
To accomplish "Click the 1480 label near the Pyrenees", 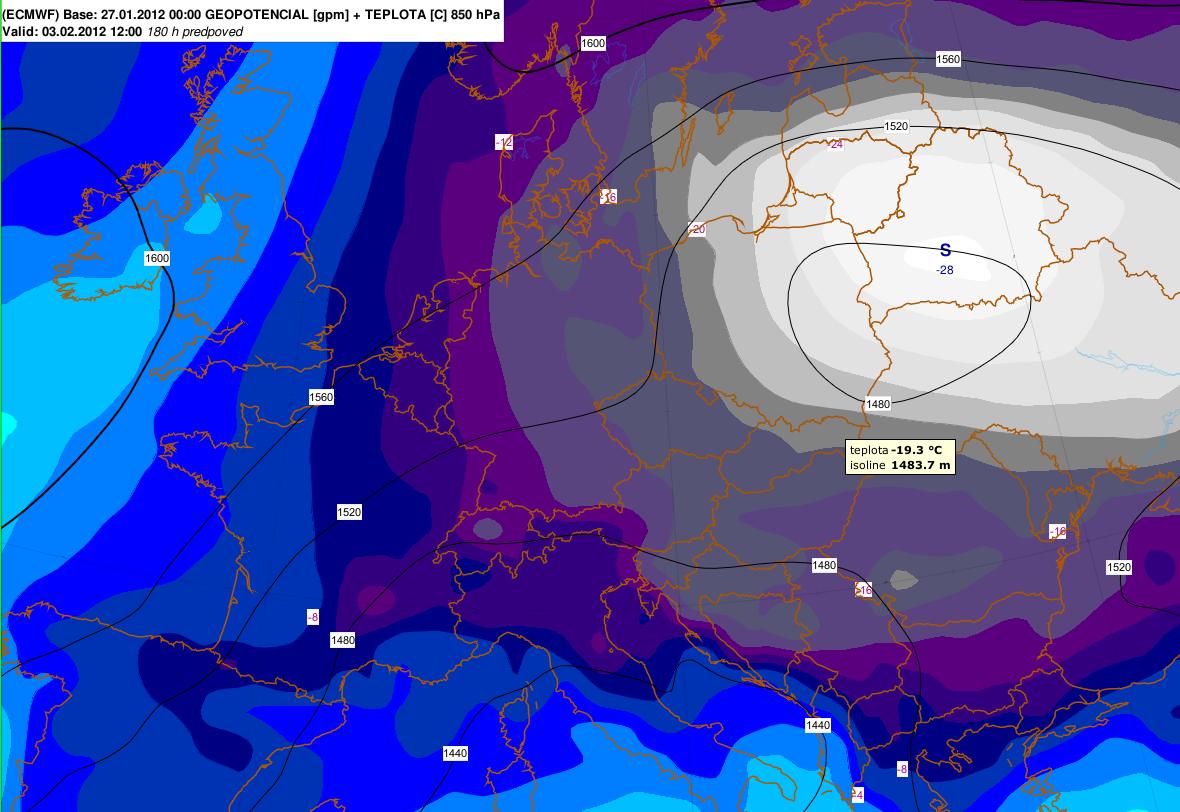I will 342,640.
